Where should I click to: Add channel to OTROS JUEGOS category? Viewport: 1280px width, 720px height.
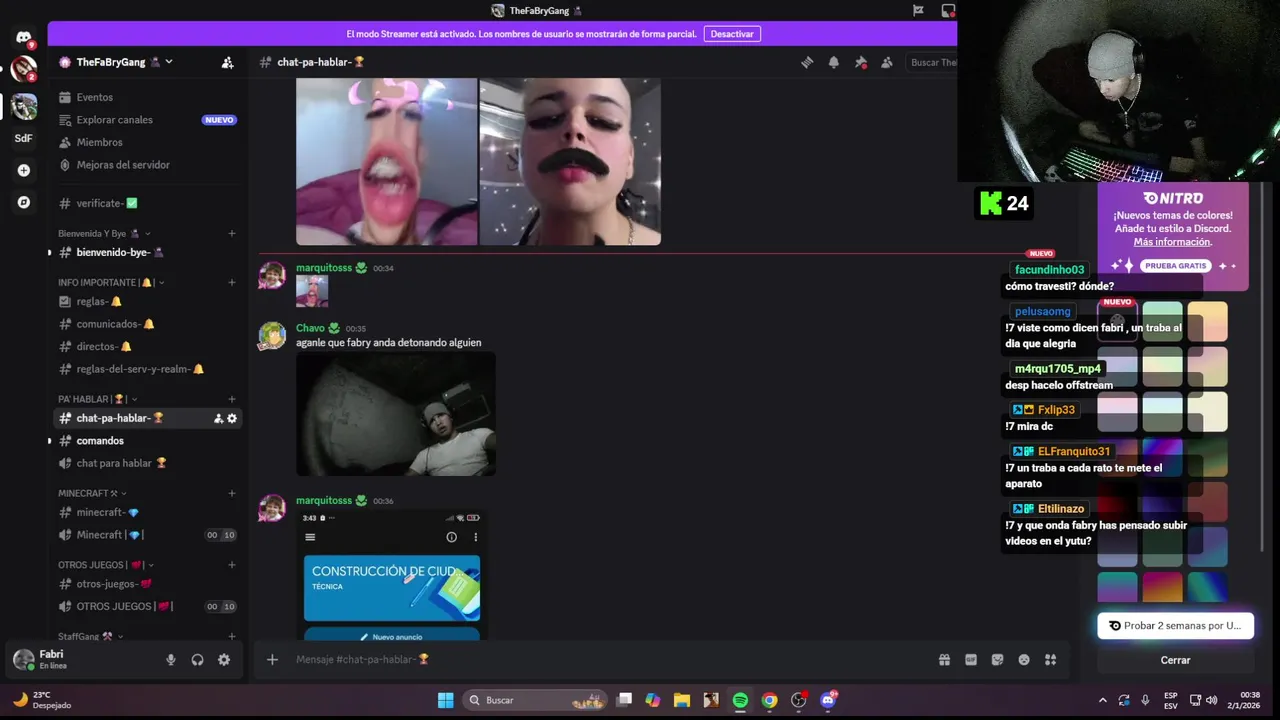[232, 564]
